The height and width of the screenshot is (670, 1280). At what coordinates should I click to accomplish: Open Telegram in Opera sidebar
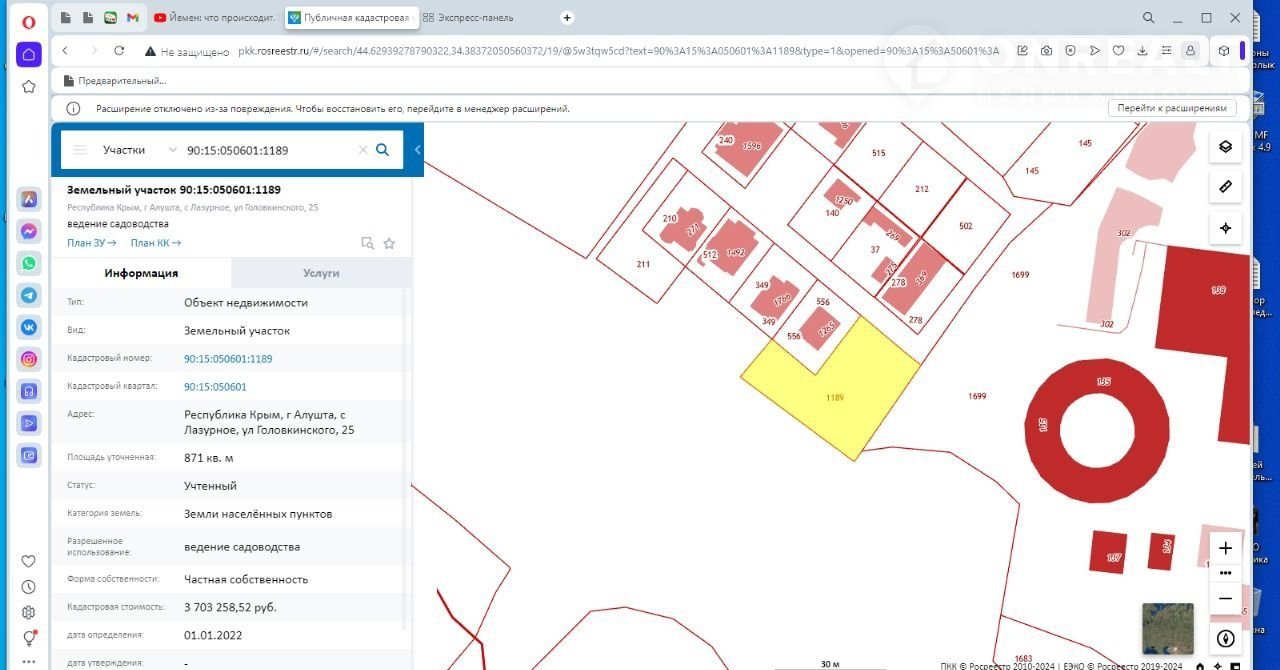(29, 295)
